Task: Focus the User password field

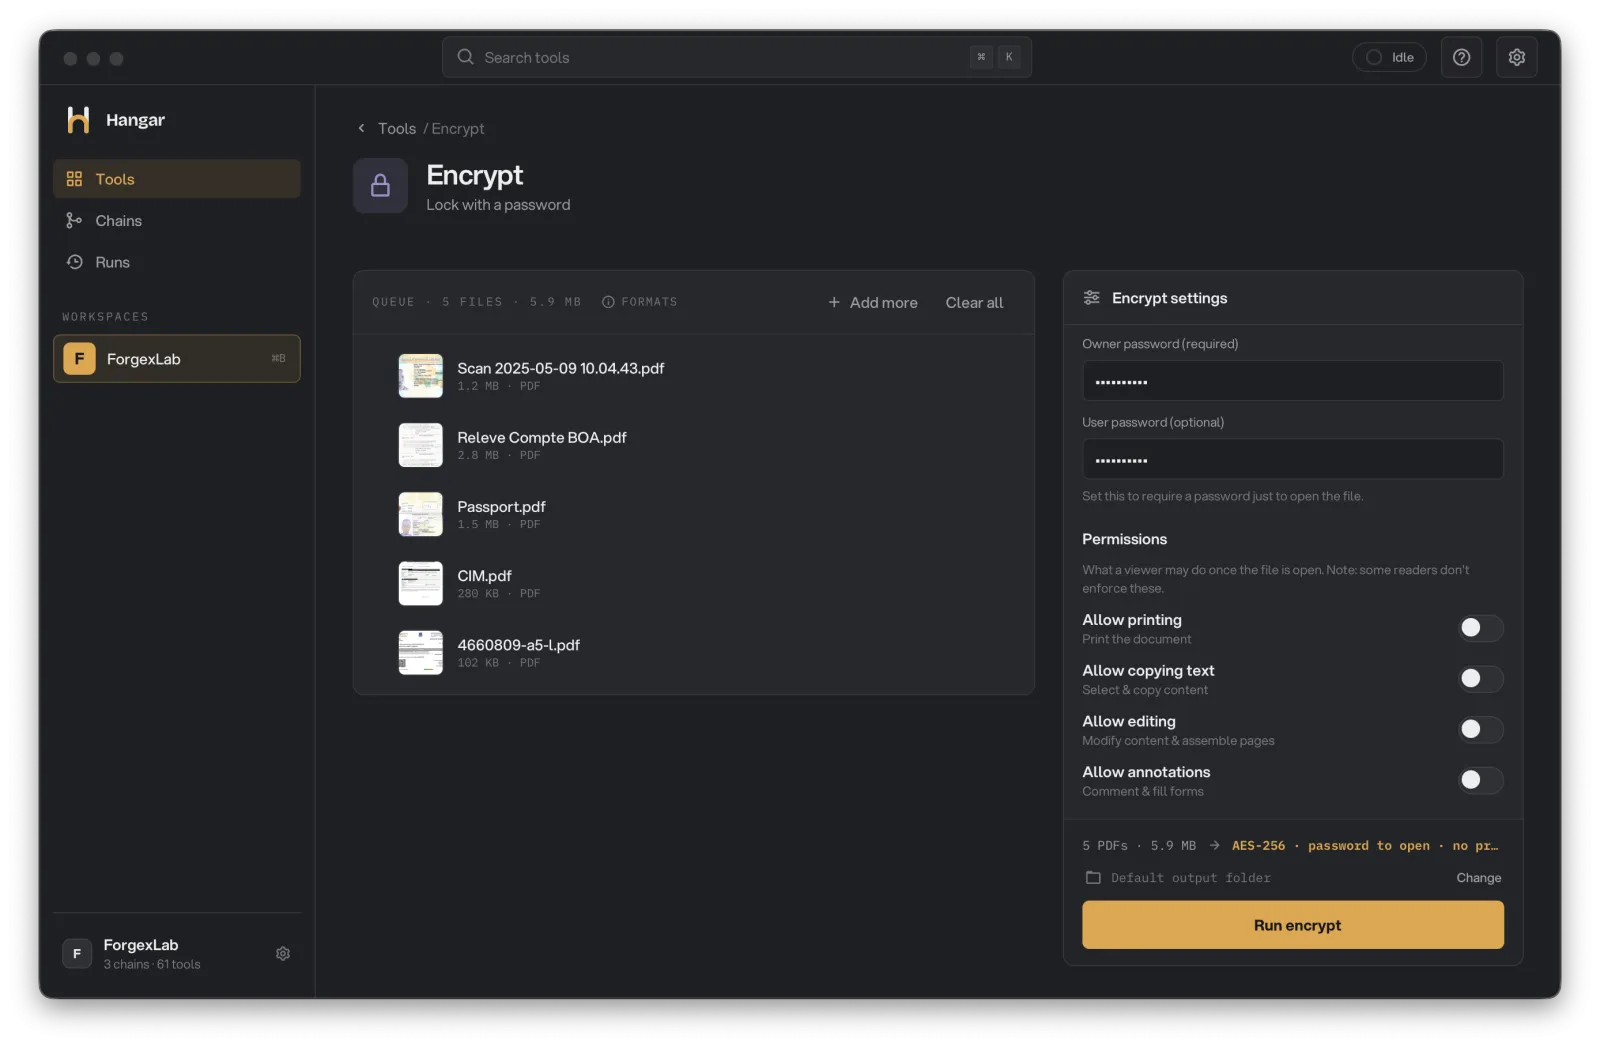Action: (x=1292, y=459)
